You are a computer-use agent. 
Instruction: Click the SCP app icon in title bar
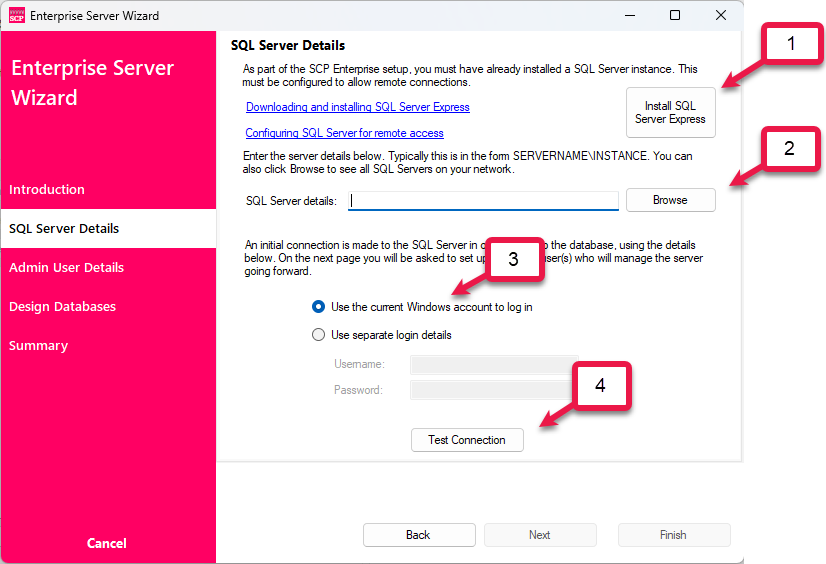[x=17, y=16]
